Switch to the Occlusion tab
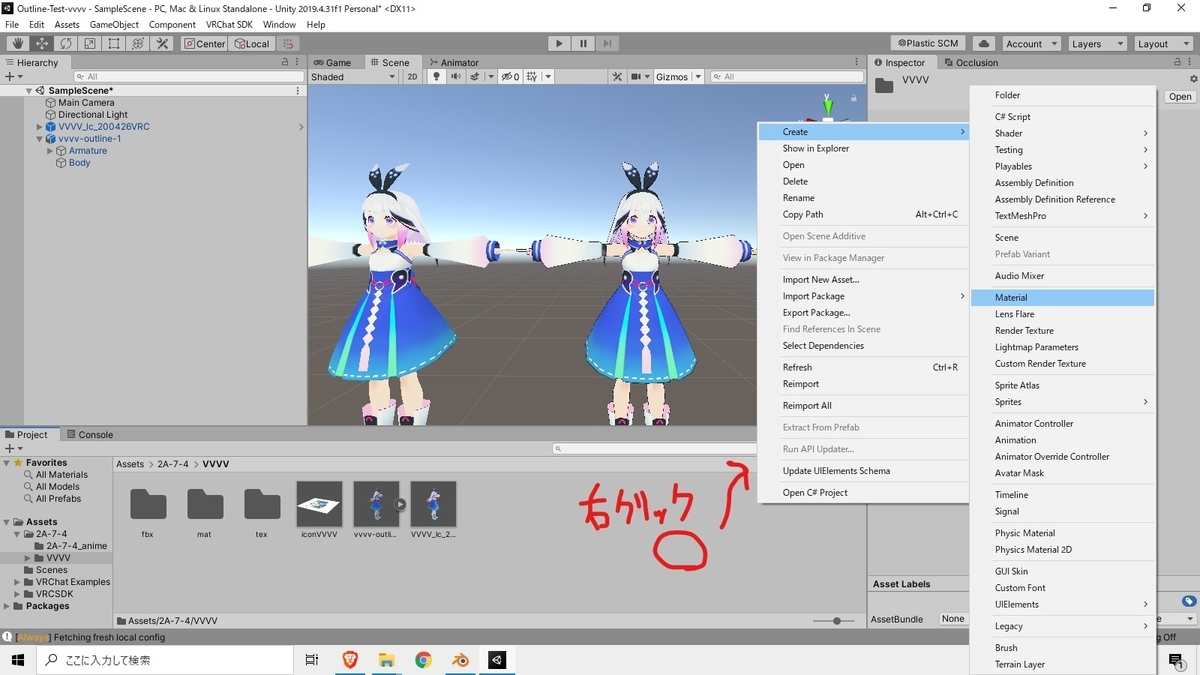This screenshot has height=675, width=1200. [970, 62]
